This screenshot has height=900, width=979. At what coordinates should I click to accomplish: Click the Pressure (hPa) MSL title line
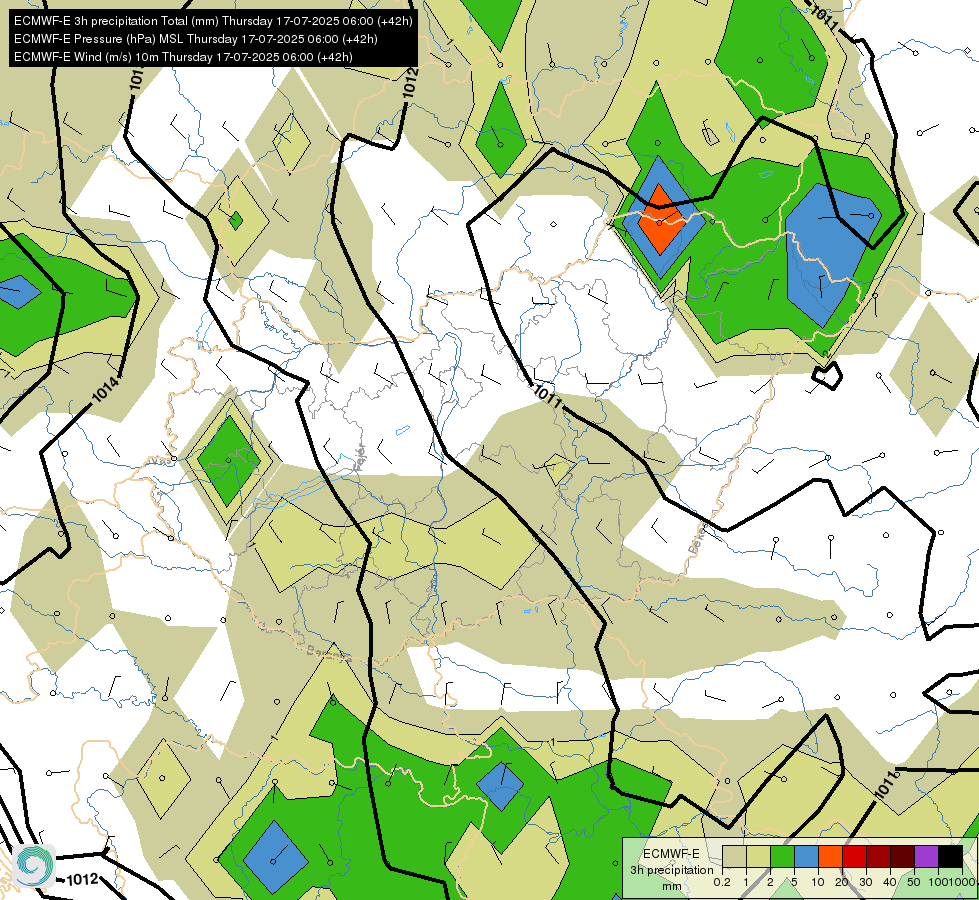(x=195, y=39)
